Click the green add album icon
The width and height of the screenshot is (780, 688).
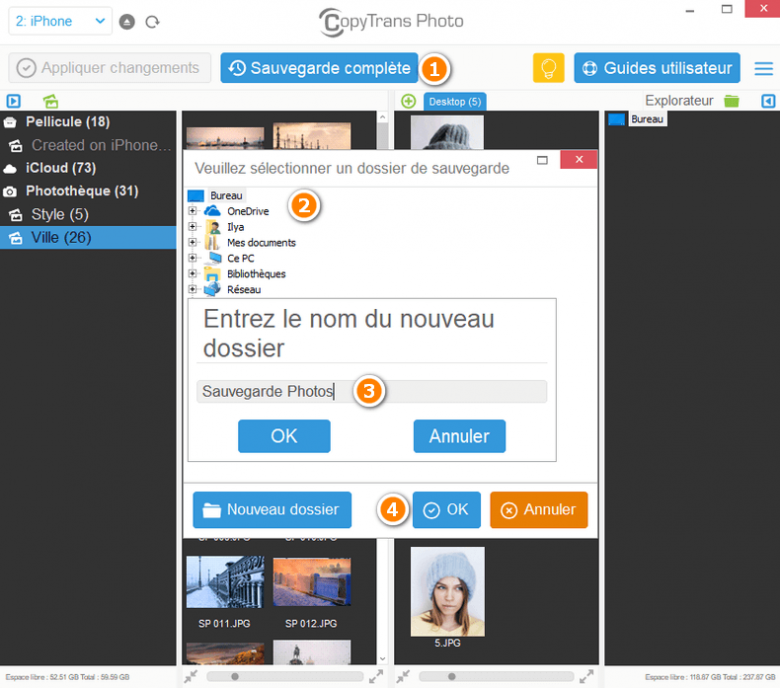[50, 101]
